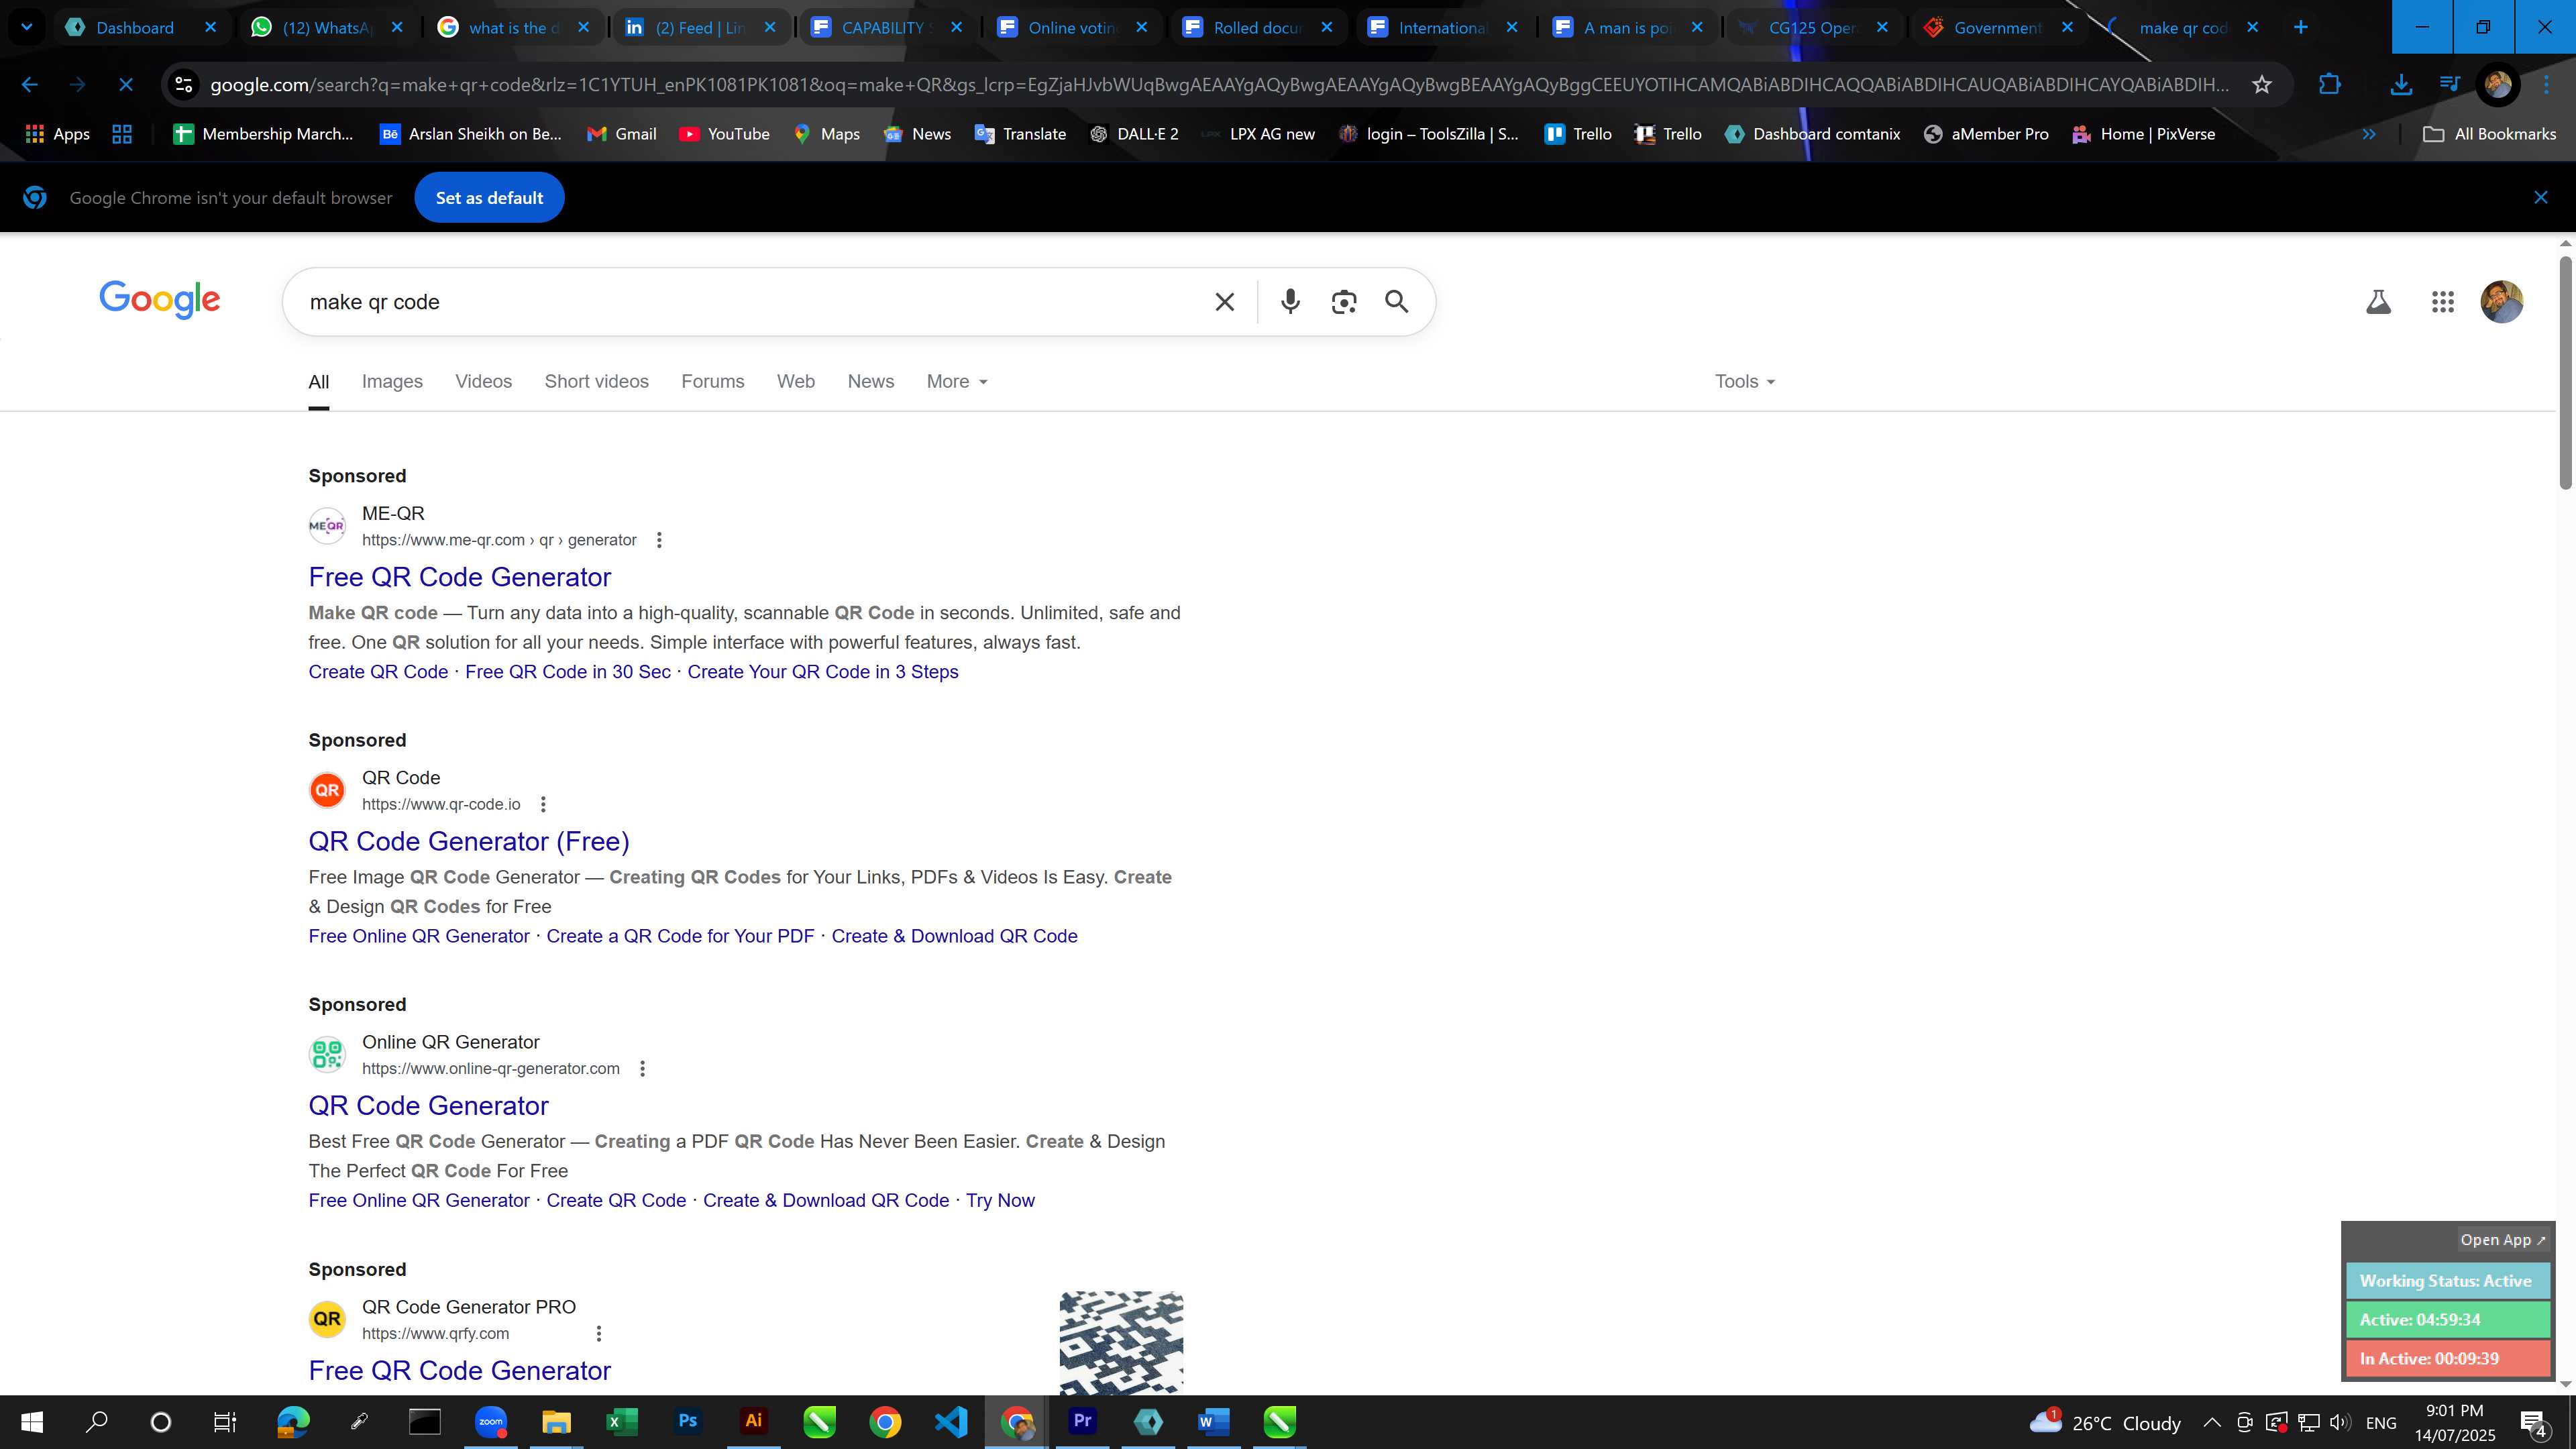The image size is (2576, 1449).
Task: Click into the make qr code search field
Action: [750, 301]
